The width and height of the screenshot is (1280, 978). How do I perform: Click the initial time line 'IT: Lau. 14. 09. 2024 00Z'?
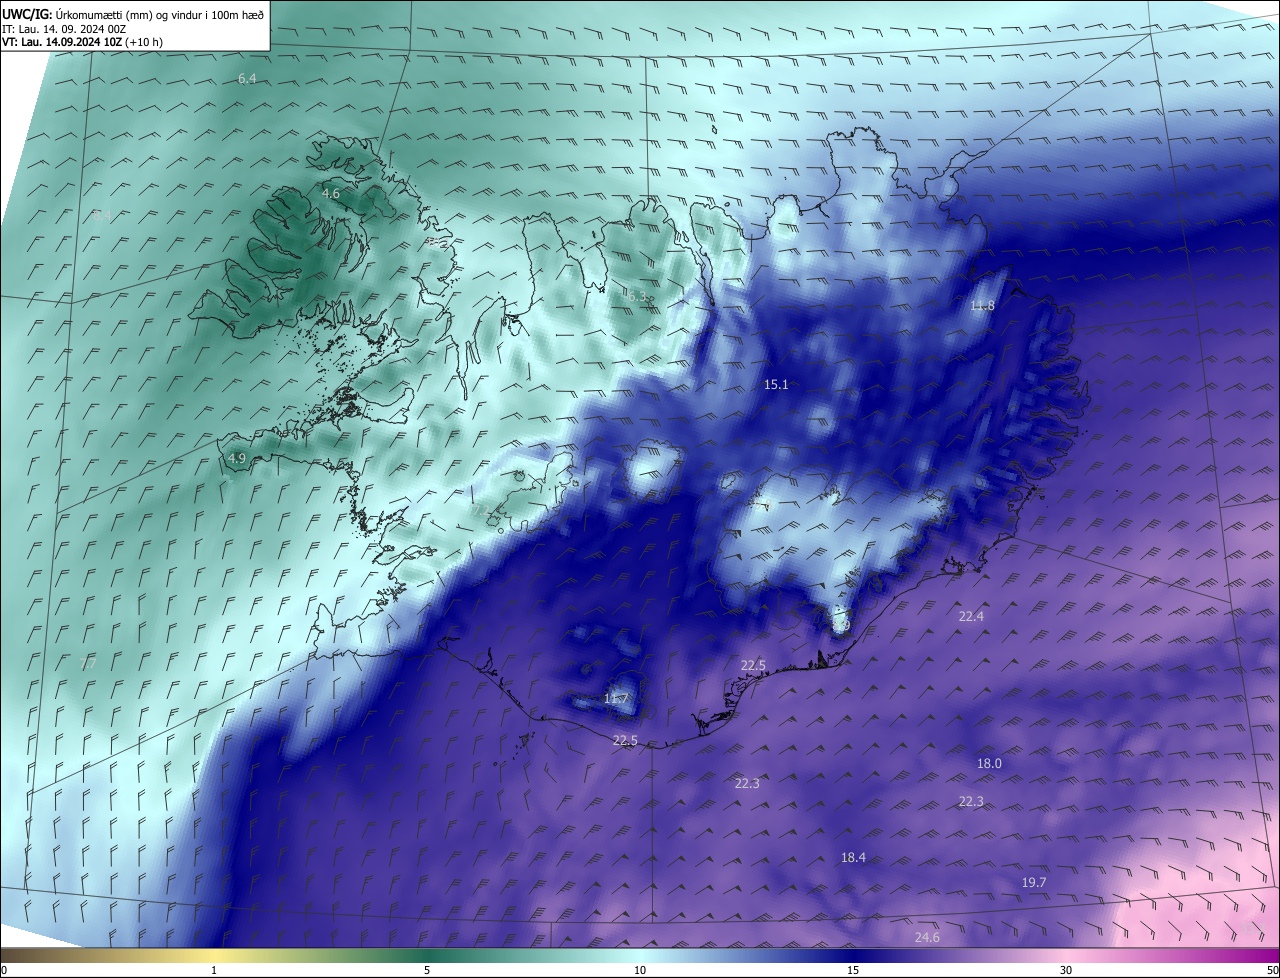tap(65, 28)
